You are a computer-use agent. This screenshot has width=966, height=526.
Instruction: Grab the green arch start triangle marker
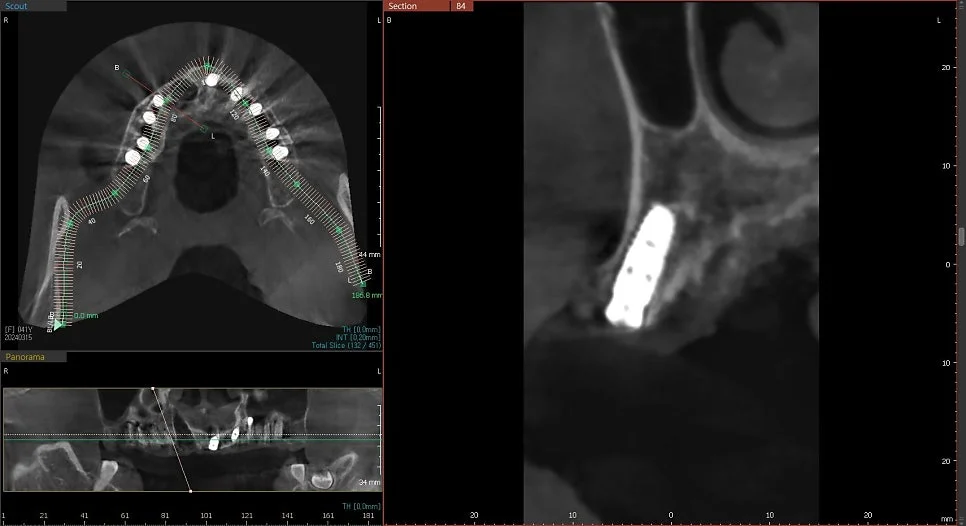pos(57,324)
